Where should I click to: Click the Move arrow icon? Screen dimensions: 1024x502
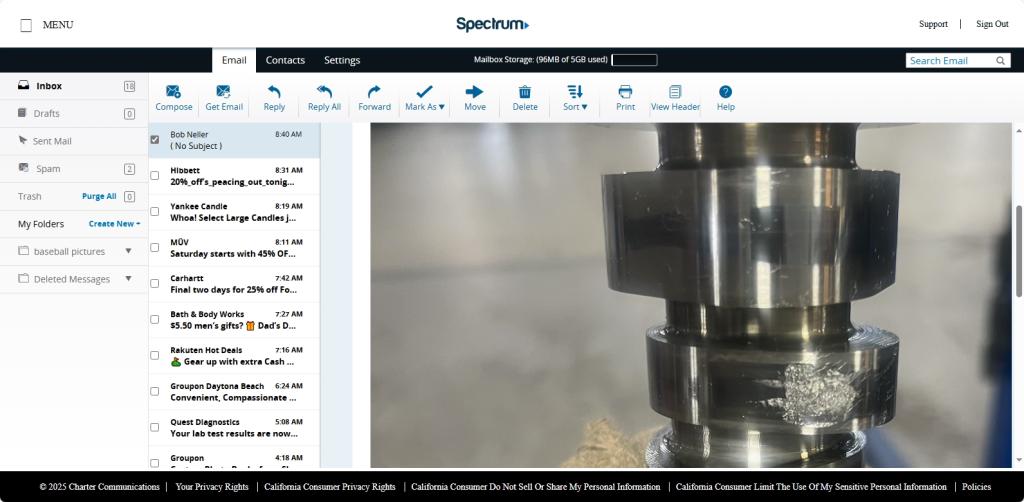[x=475, y=91]
